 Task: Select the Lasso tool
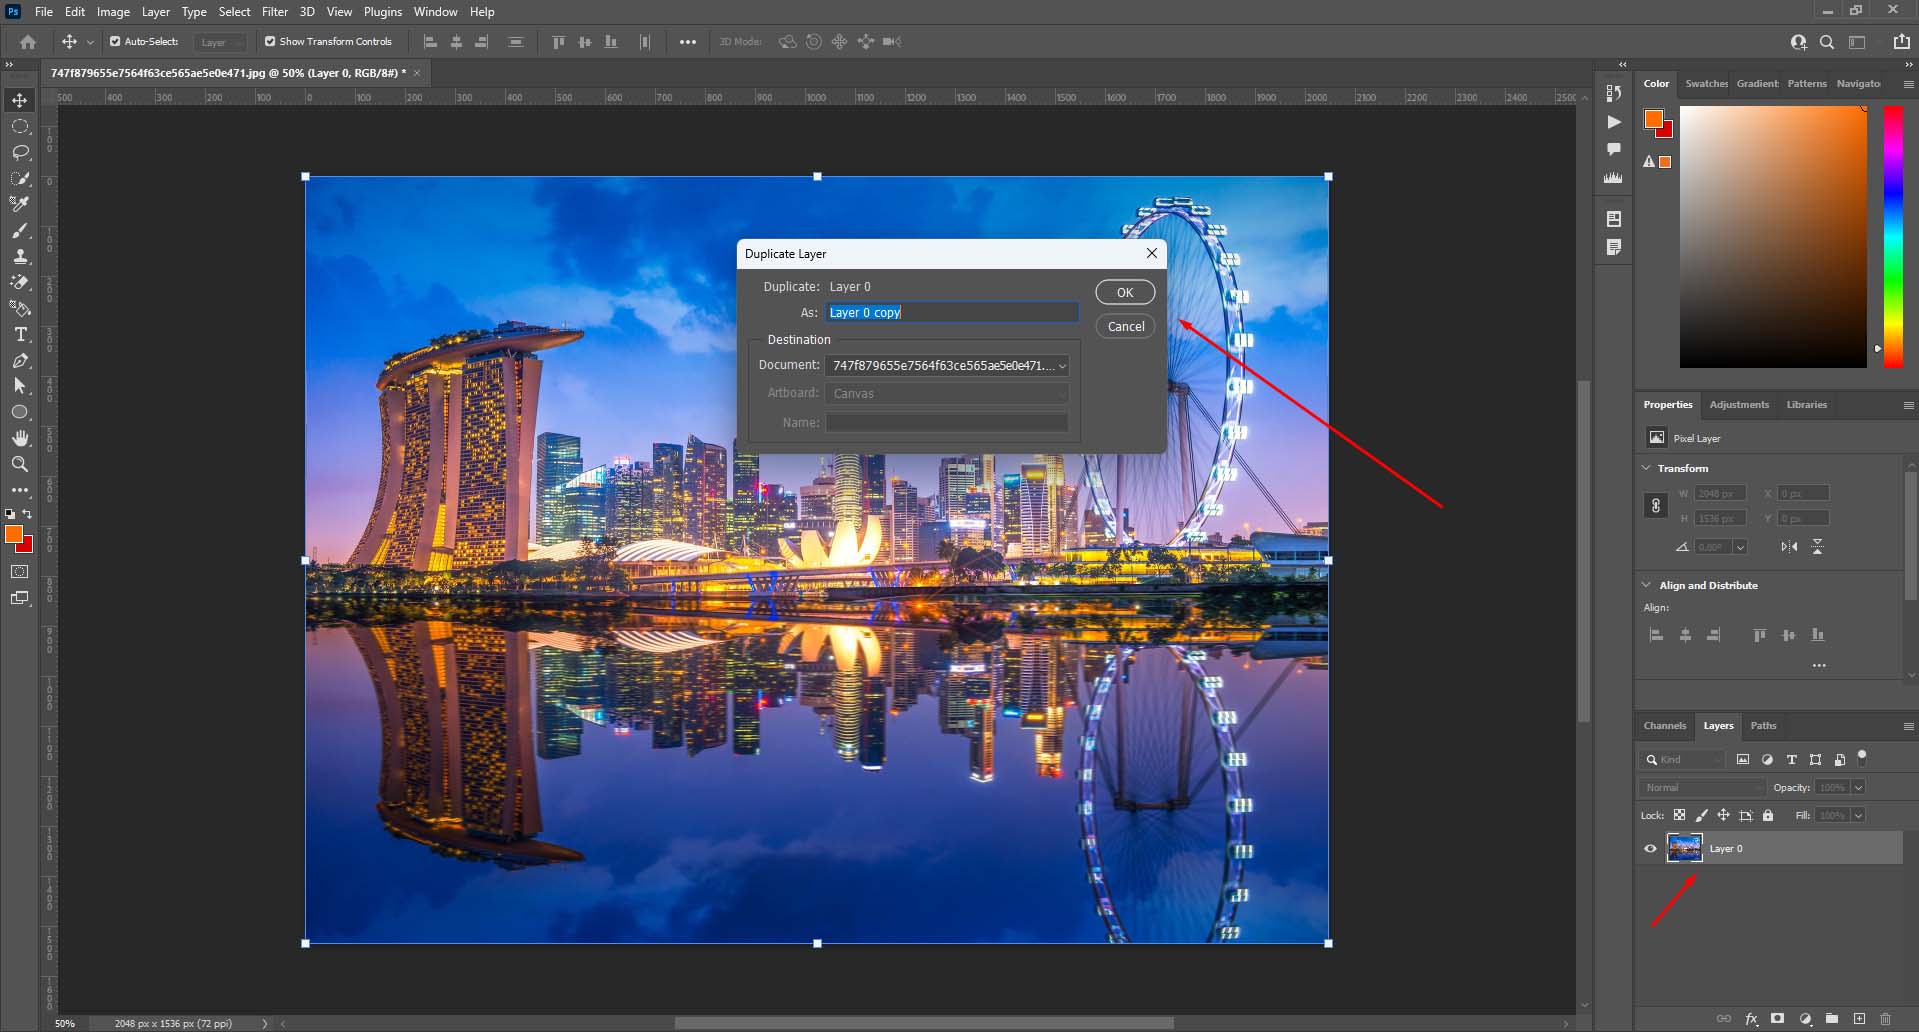pyautogui.click(x=20, y=152)
